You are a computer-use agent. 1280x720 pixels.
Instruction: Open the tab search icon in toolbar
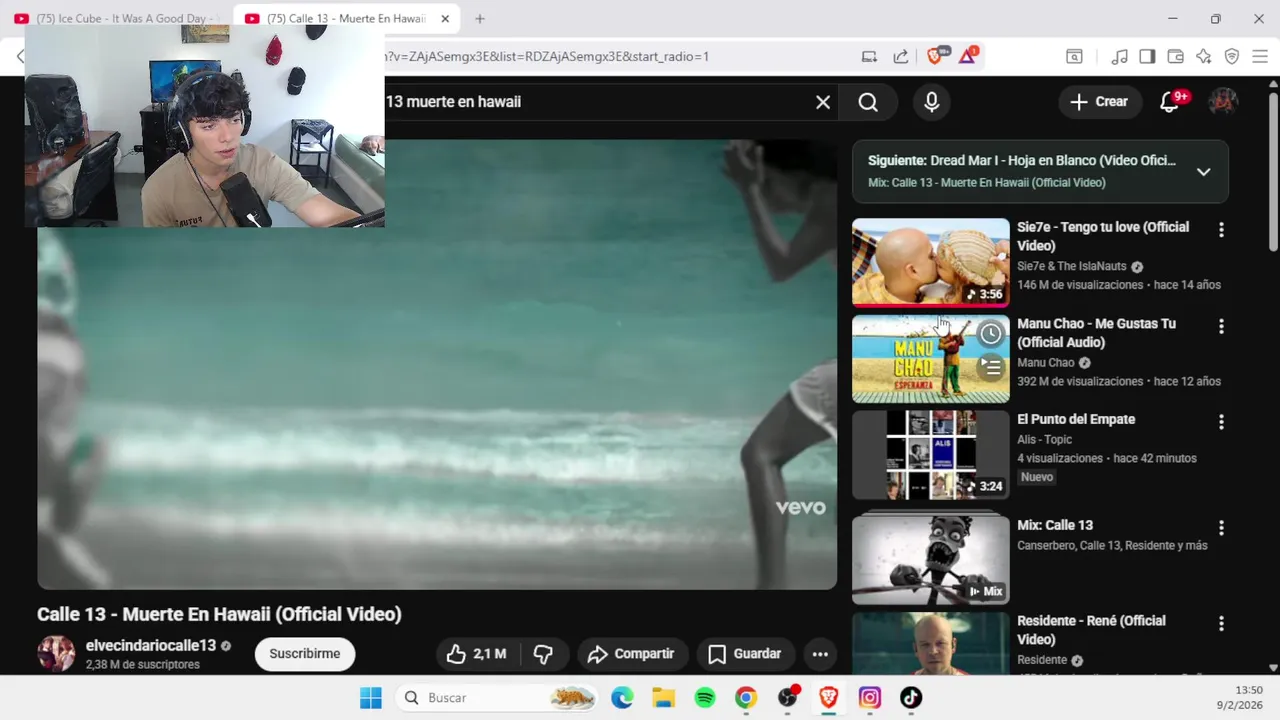[x=1074, y=57]
